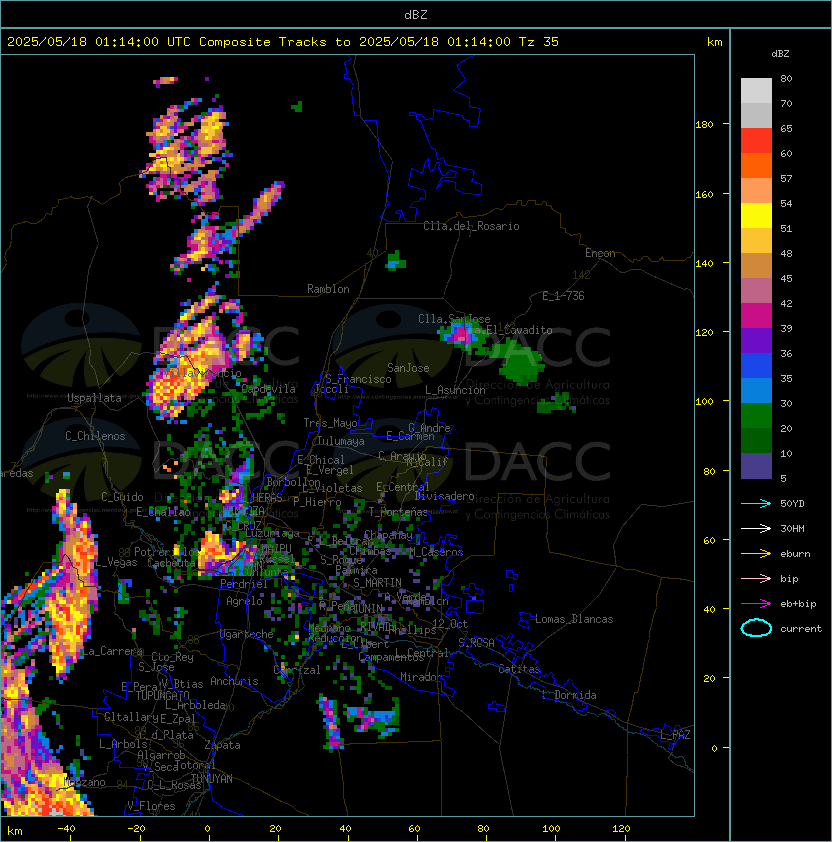Click the 160 km vertical axis label
Screen dimensions: 832x842
click(x=704, y=194)
